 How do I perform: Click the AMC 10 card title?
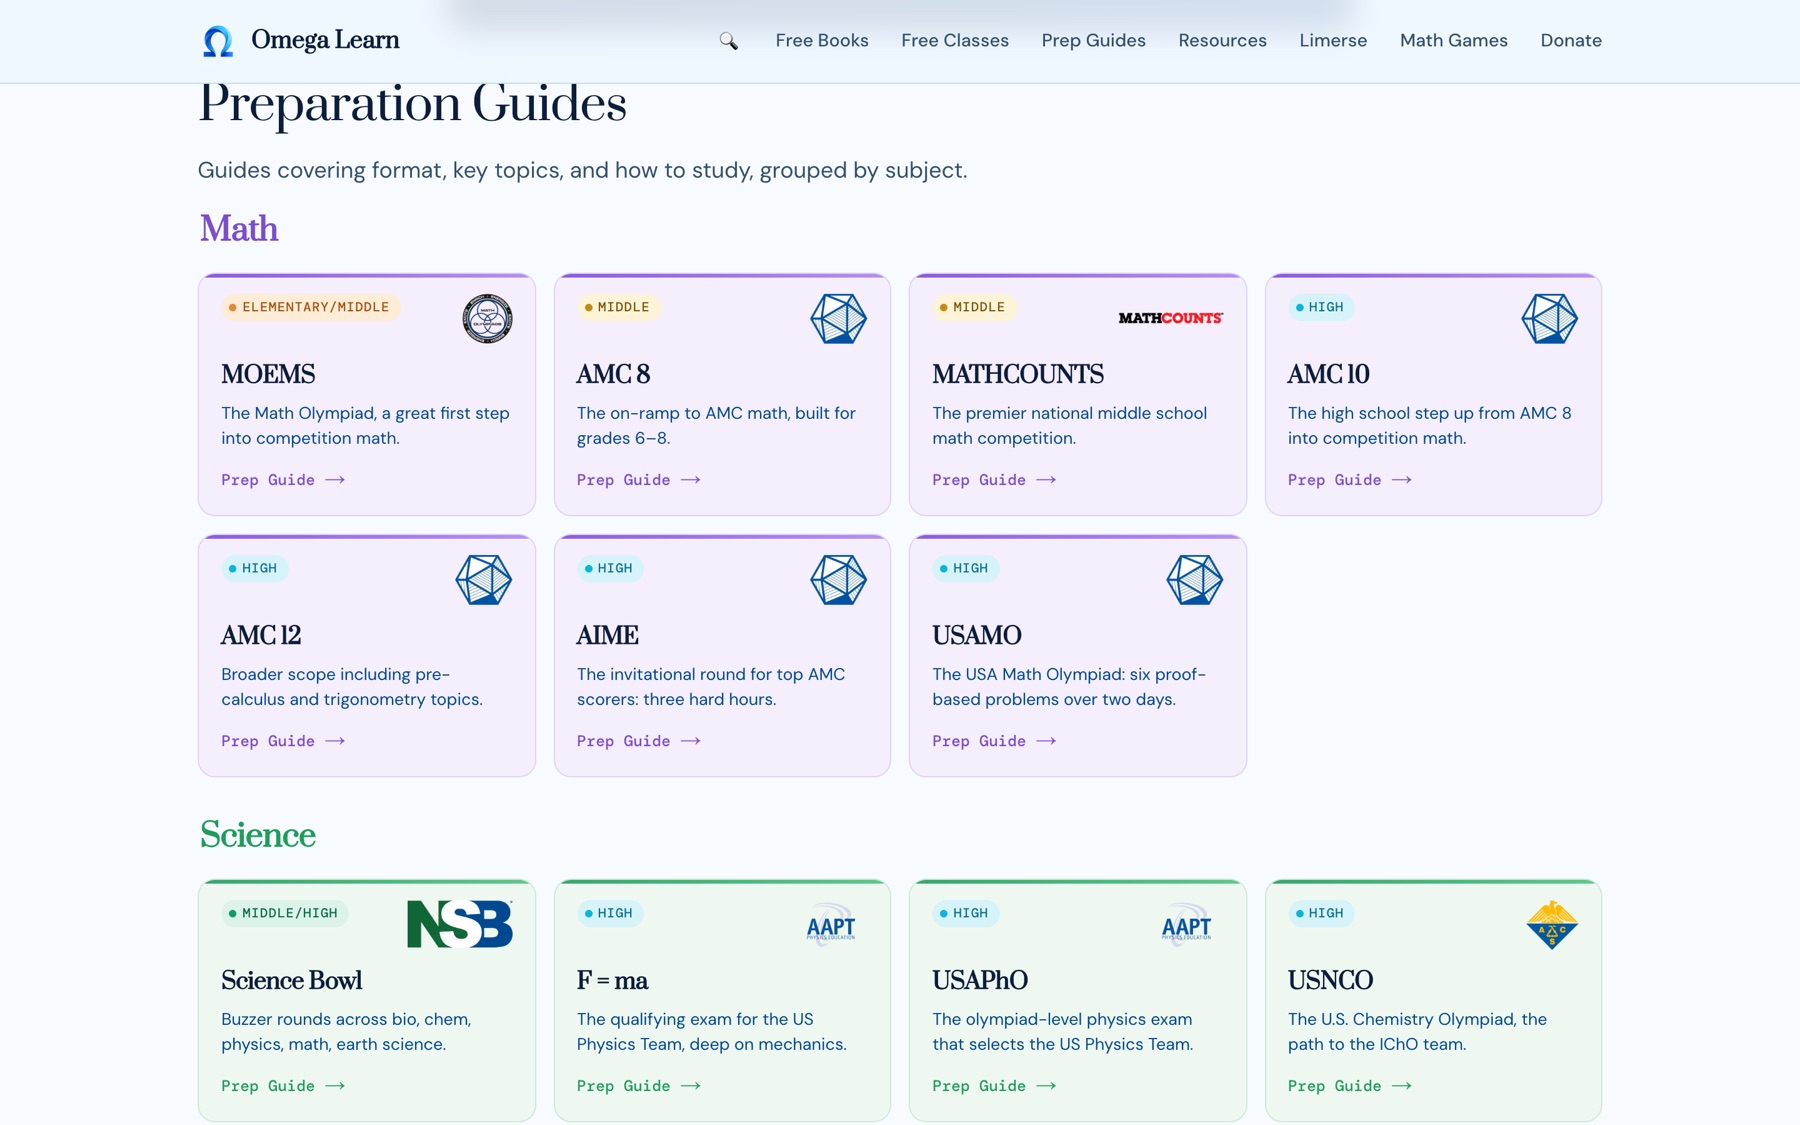point(1328,374)
